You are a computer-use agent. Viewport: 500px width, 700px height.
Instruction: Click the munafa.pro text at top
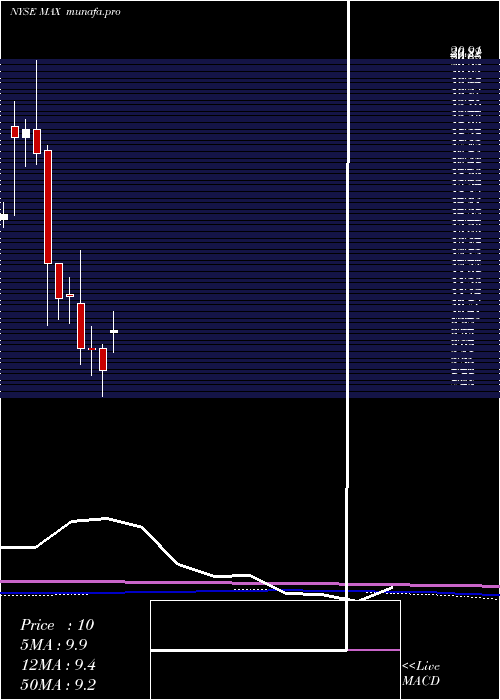[93, 12]
